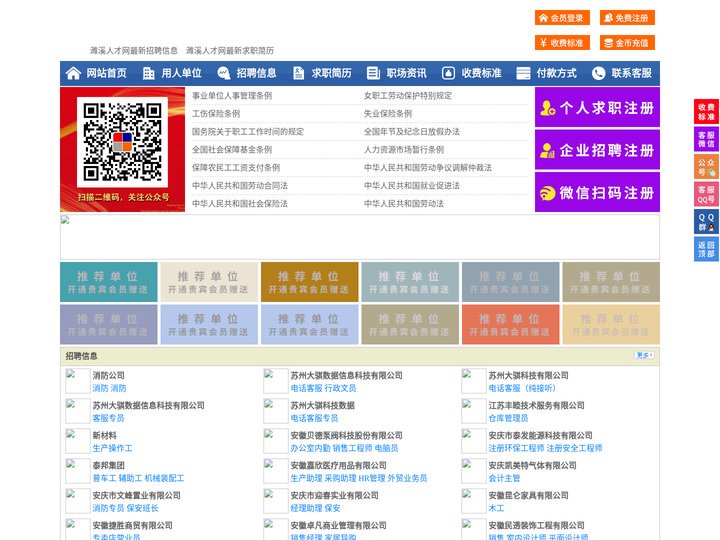The height and width of the screenshot is (540, 720).
Task: Open job link 生产操作工
Action: (112, 448)
